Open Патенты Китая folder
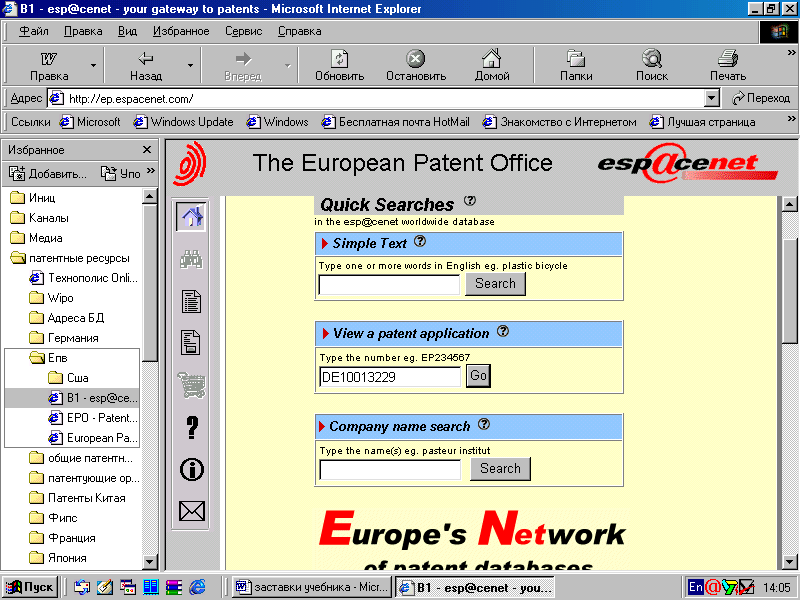Viewport: 800px width, 600px height. coord(78,498)
